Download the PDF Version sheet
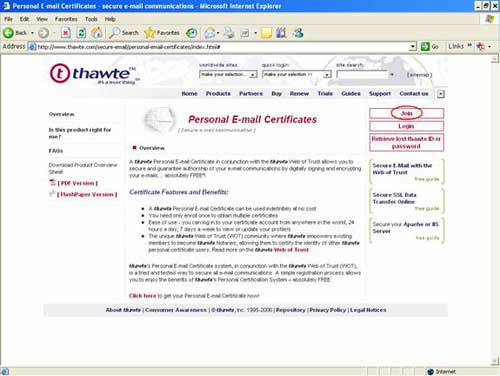This screenshot has width=500, height=376. click(77, 183)
